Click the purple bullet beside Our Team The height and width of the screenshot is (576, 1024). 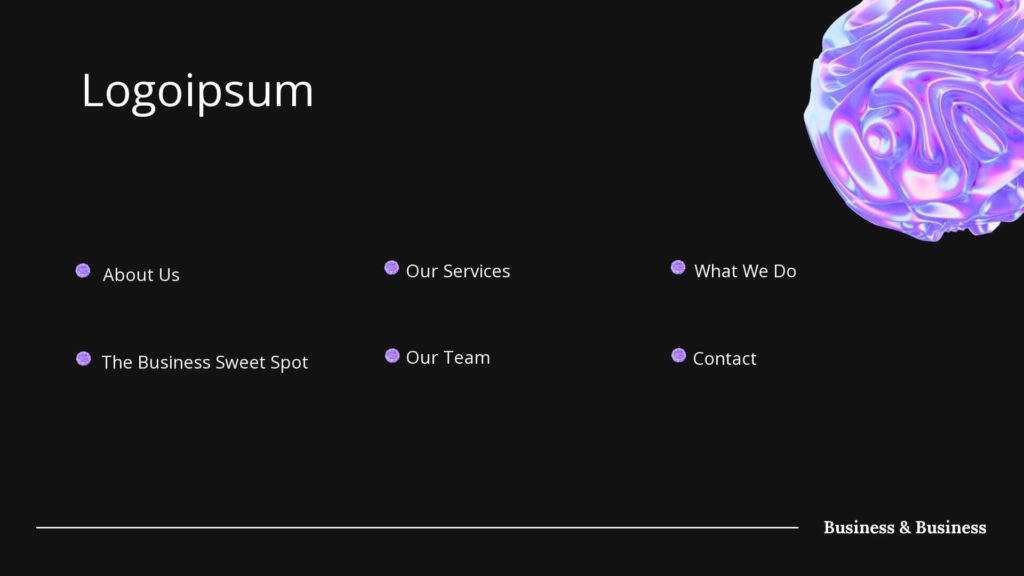point(392,355)
